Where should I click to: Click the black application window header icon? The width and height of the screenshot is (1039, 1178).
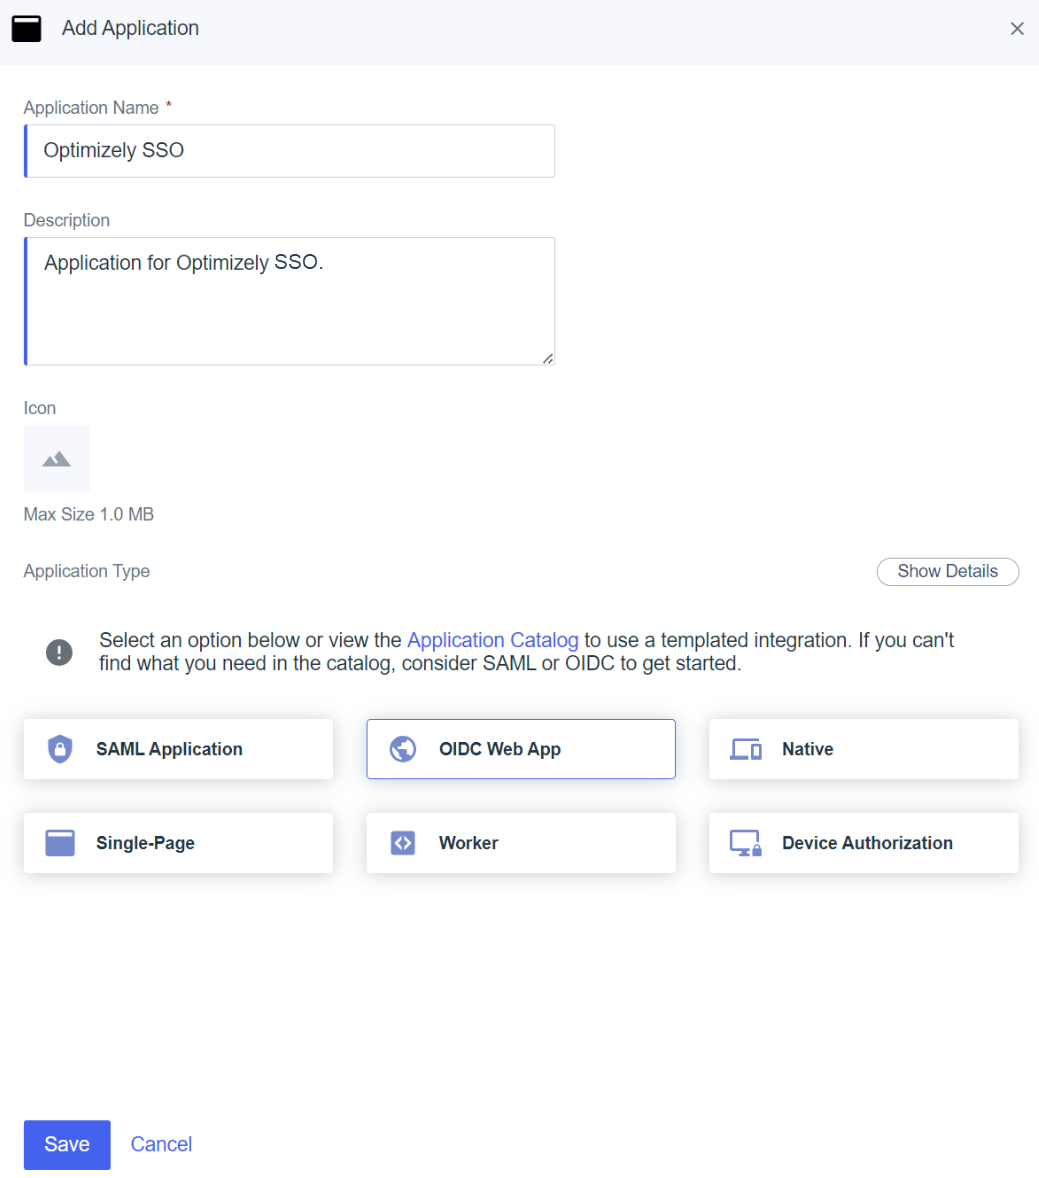(x=26, y=29)
